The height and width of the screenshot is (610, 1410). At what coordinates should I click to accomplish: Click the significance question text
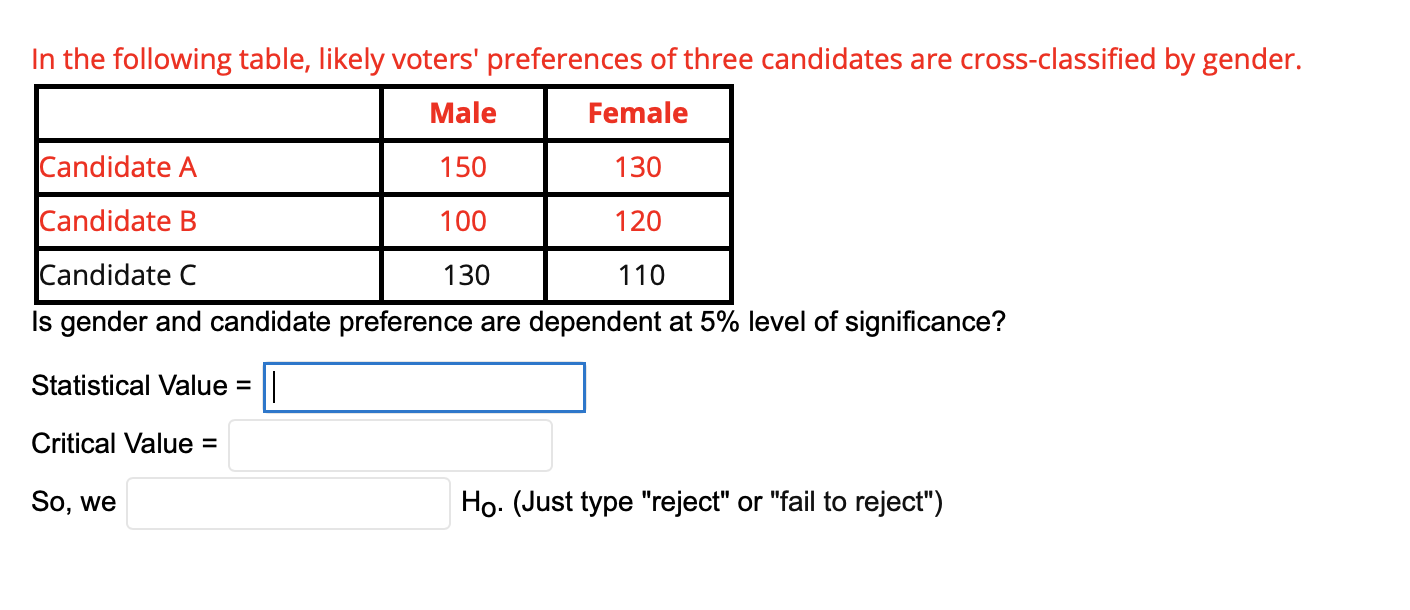(519, 321)
